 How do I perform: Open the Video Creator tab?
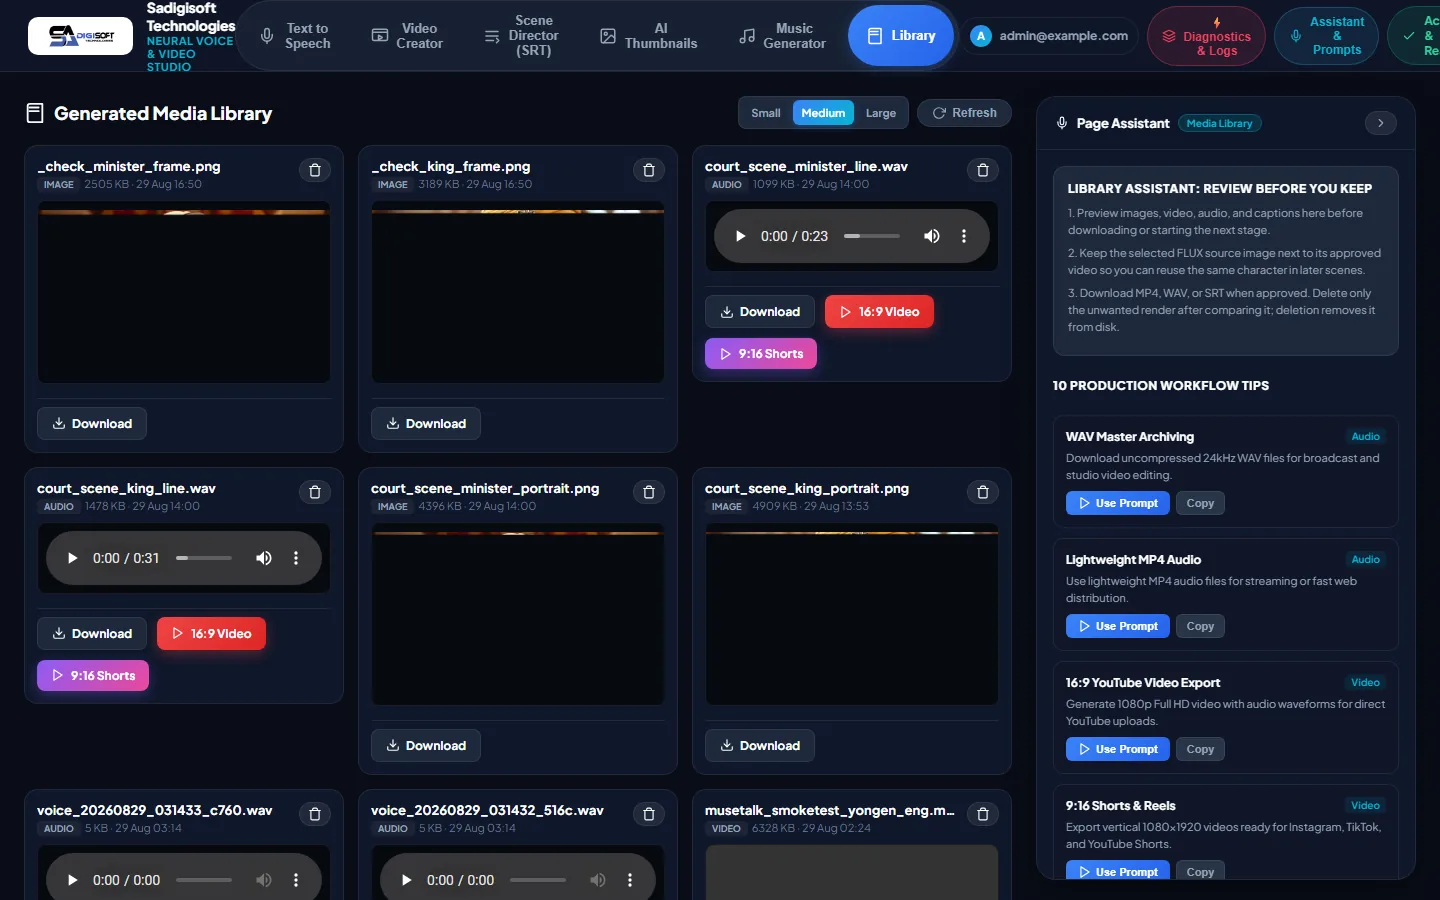[408, 36]
